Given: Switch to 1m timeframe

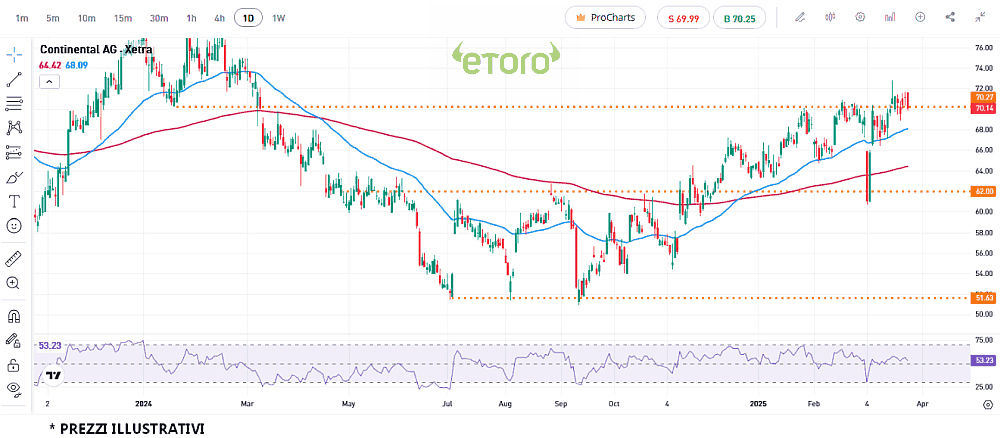Looking at the screenshot, I should (22, 18).
